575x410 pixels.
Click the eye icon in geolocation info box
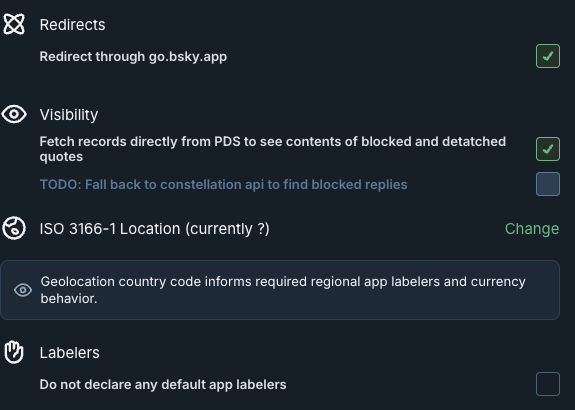pyautogui.click(x=23, y=290)
